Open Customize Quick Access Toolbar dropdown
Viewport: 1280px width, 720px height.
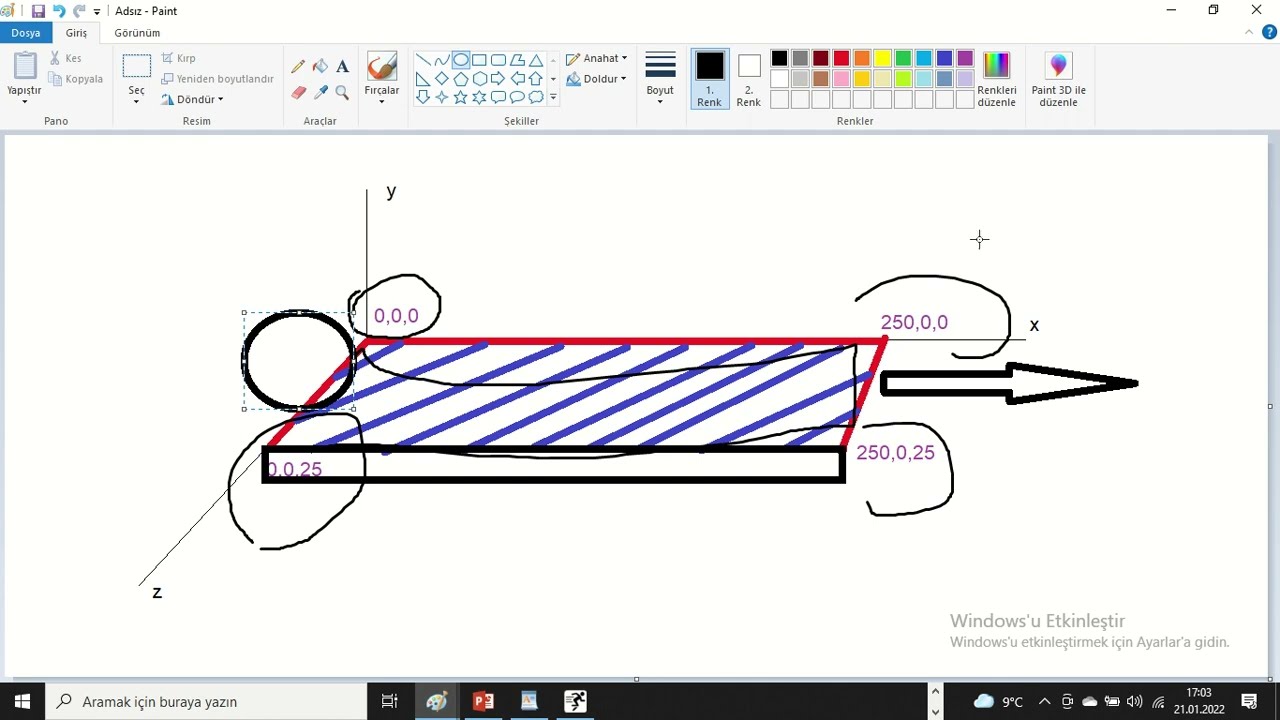coord(97,11)
